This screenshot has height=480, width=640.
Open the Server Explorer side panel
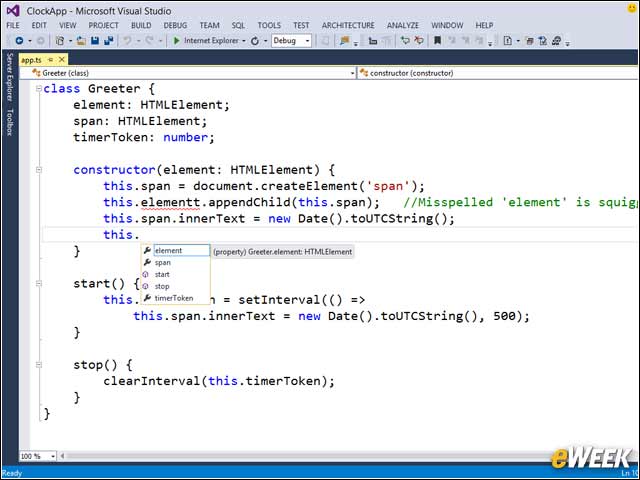coord(10,77)
